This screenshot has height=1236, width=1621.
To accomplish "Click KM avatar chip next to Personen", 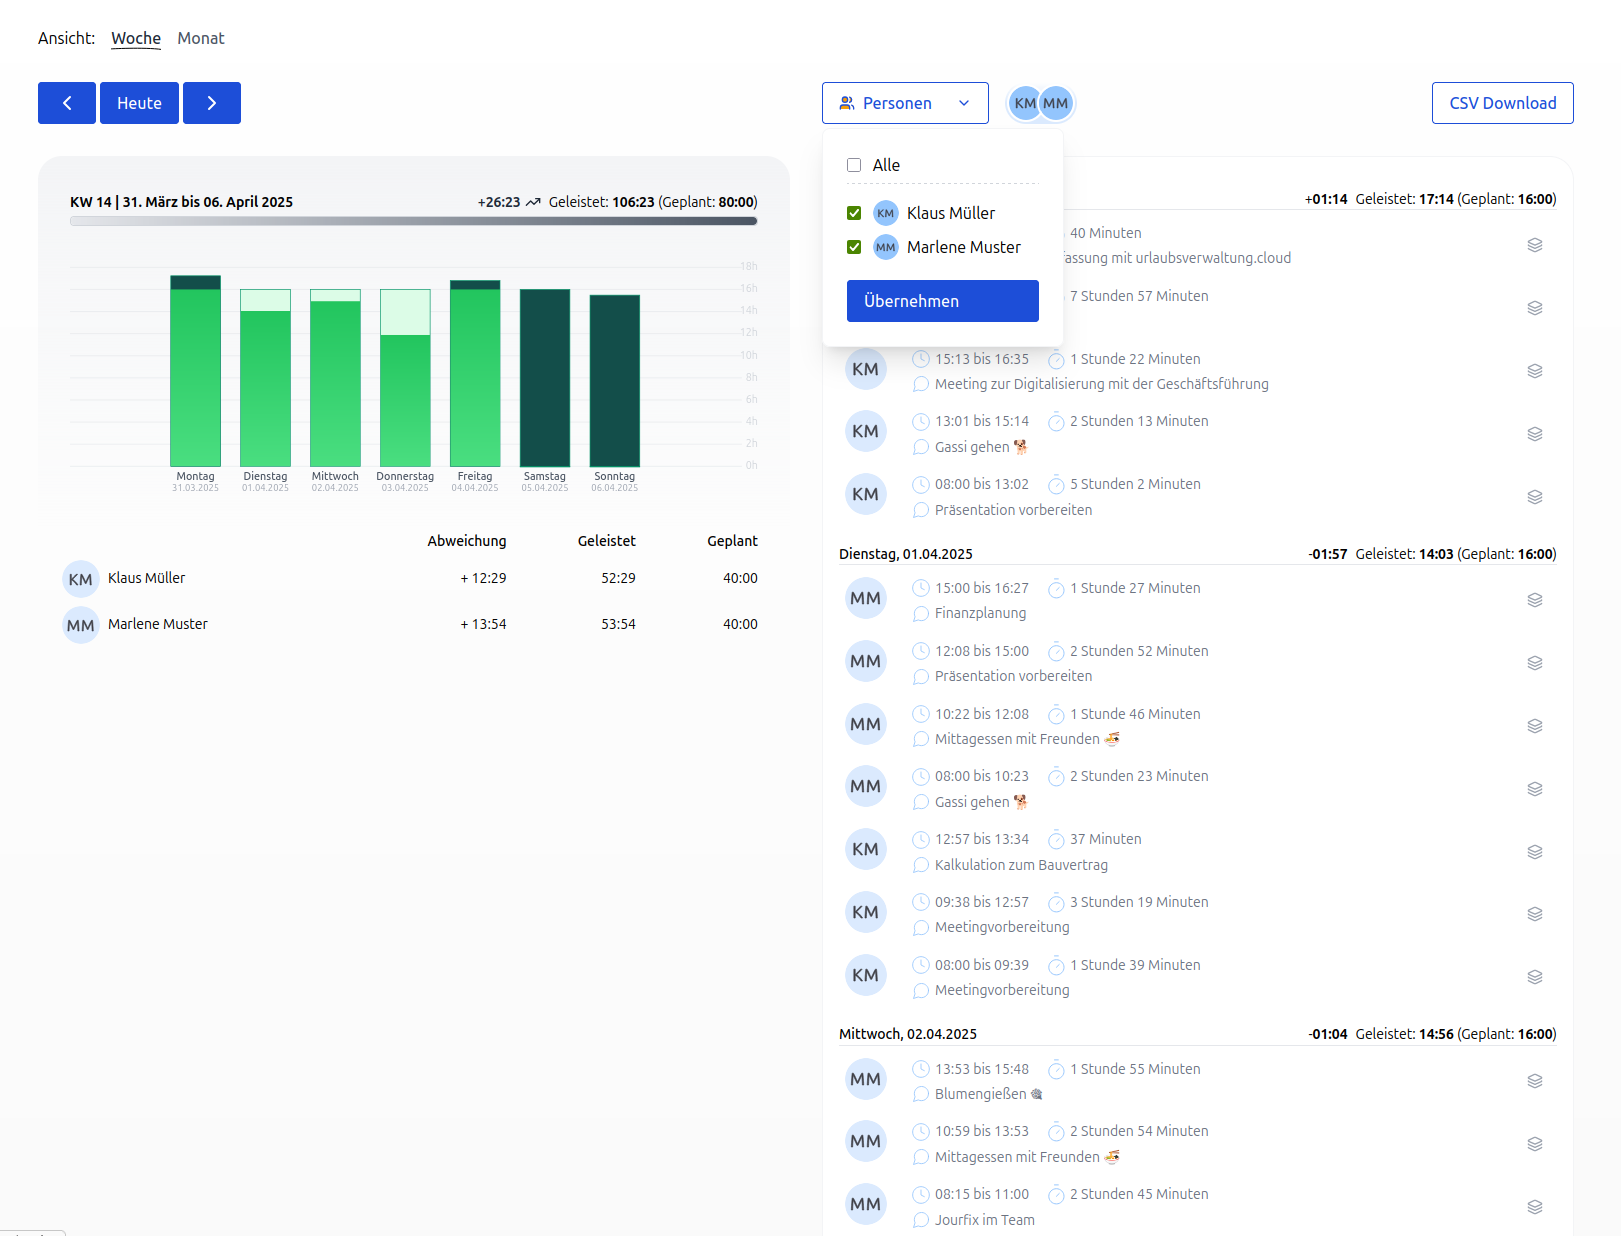I will (1024, 103).
